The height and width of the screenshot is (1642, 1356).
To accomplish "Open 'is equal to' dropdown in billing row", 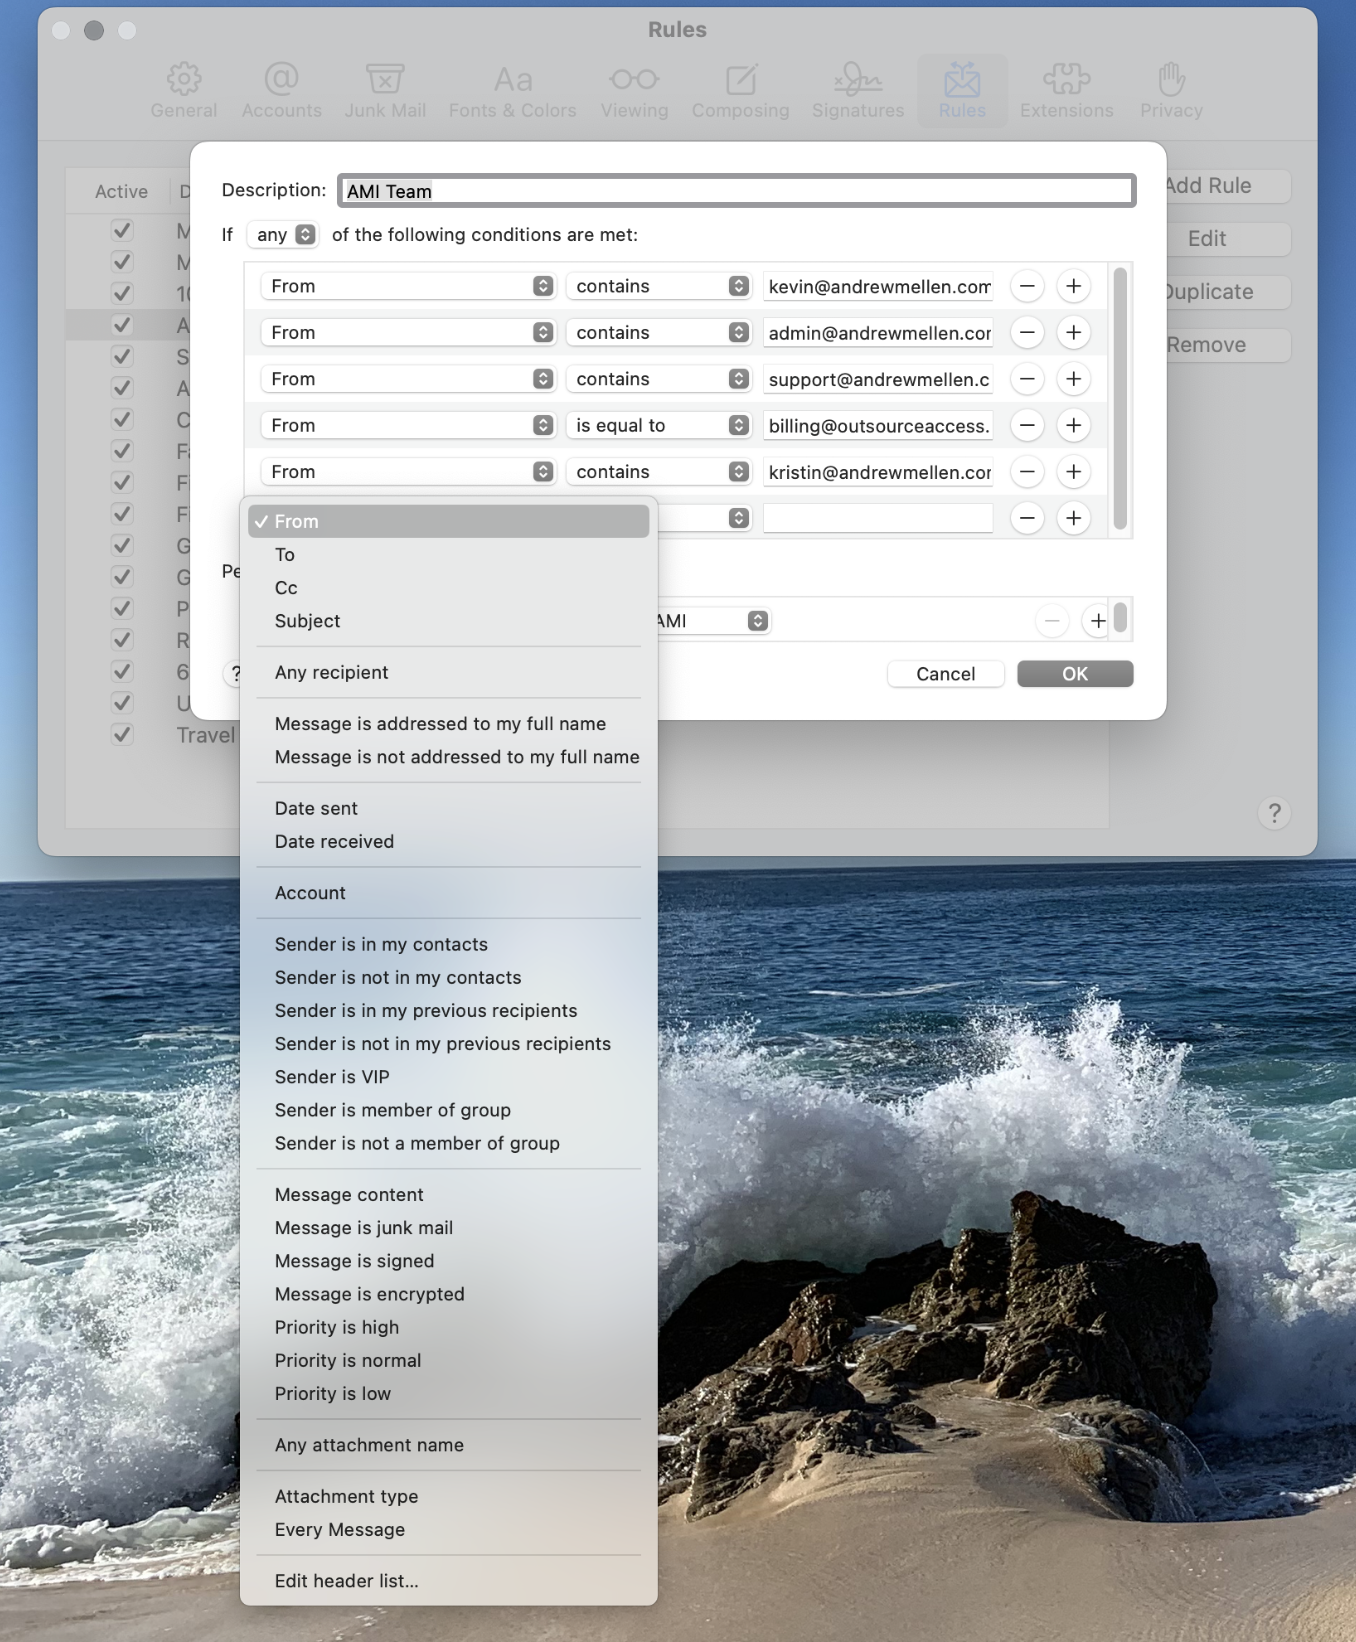I will pyautogui.click(x=658, y=425).
